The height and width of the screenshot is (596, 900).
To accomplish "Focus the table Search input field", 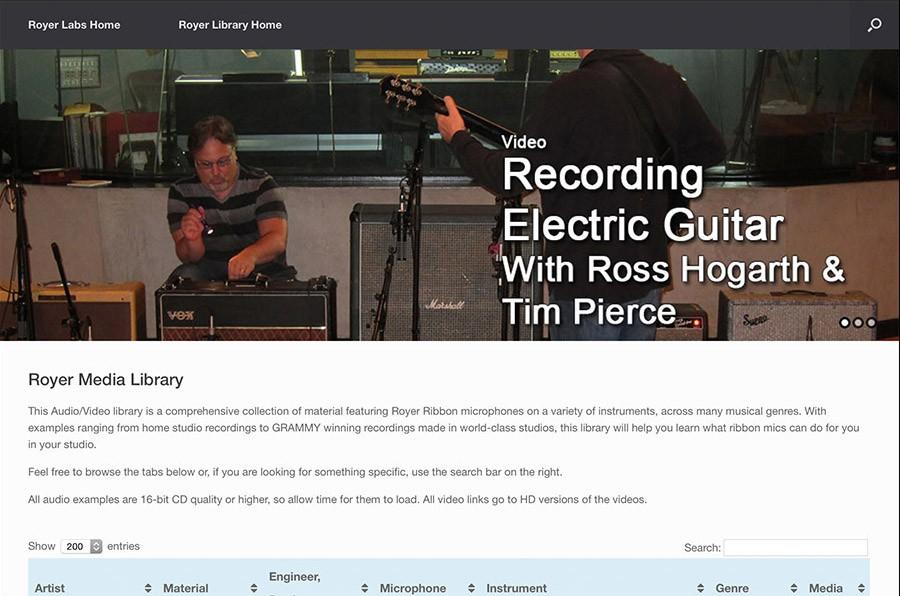I will (796, 547).
